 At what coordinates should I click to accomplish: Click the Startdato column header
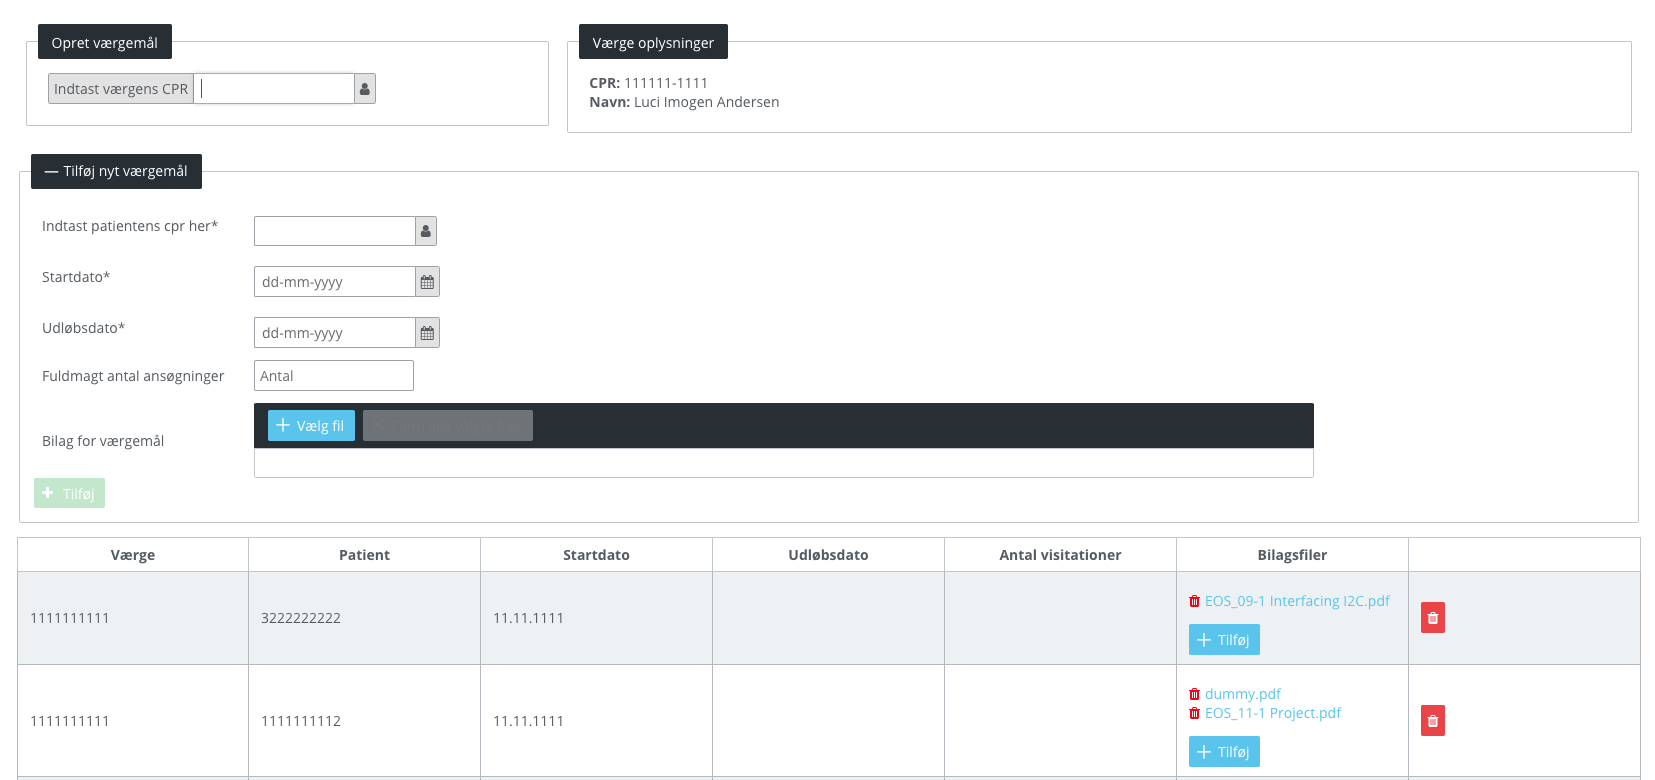tap(596, 555)
